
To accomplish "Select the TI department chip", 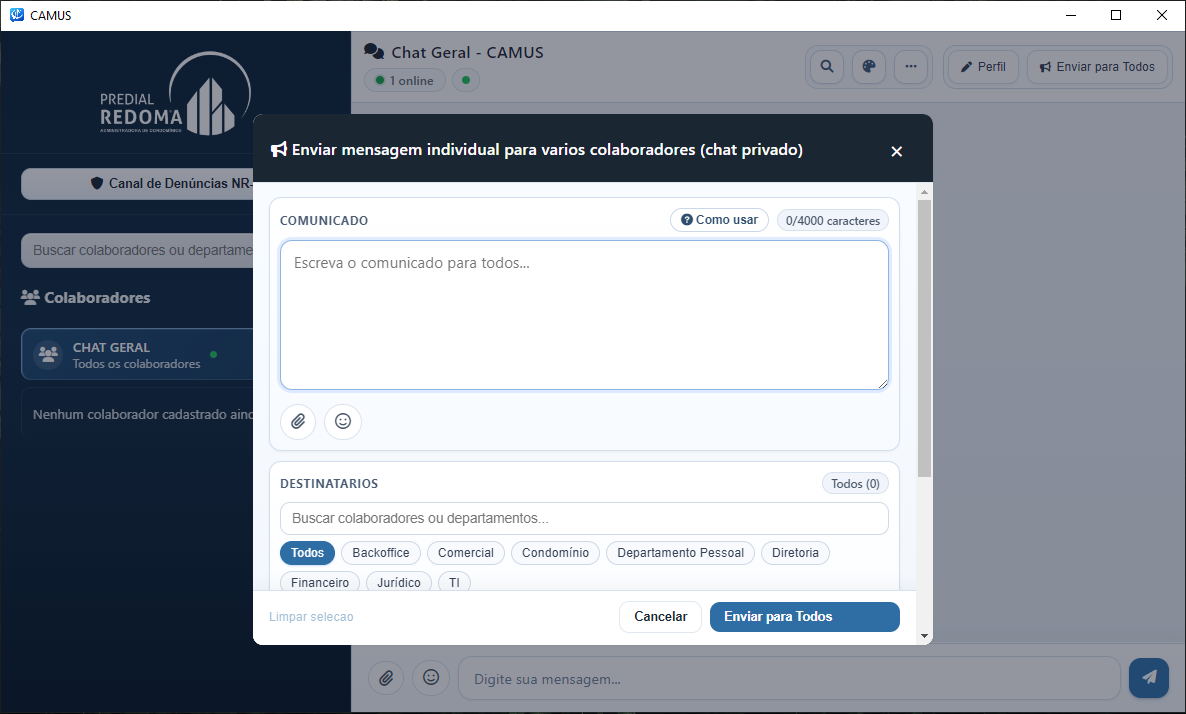I will 454,582.
